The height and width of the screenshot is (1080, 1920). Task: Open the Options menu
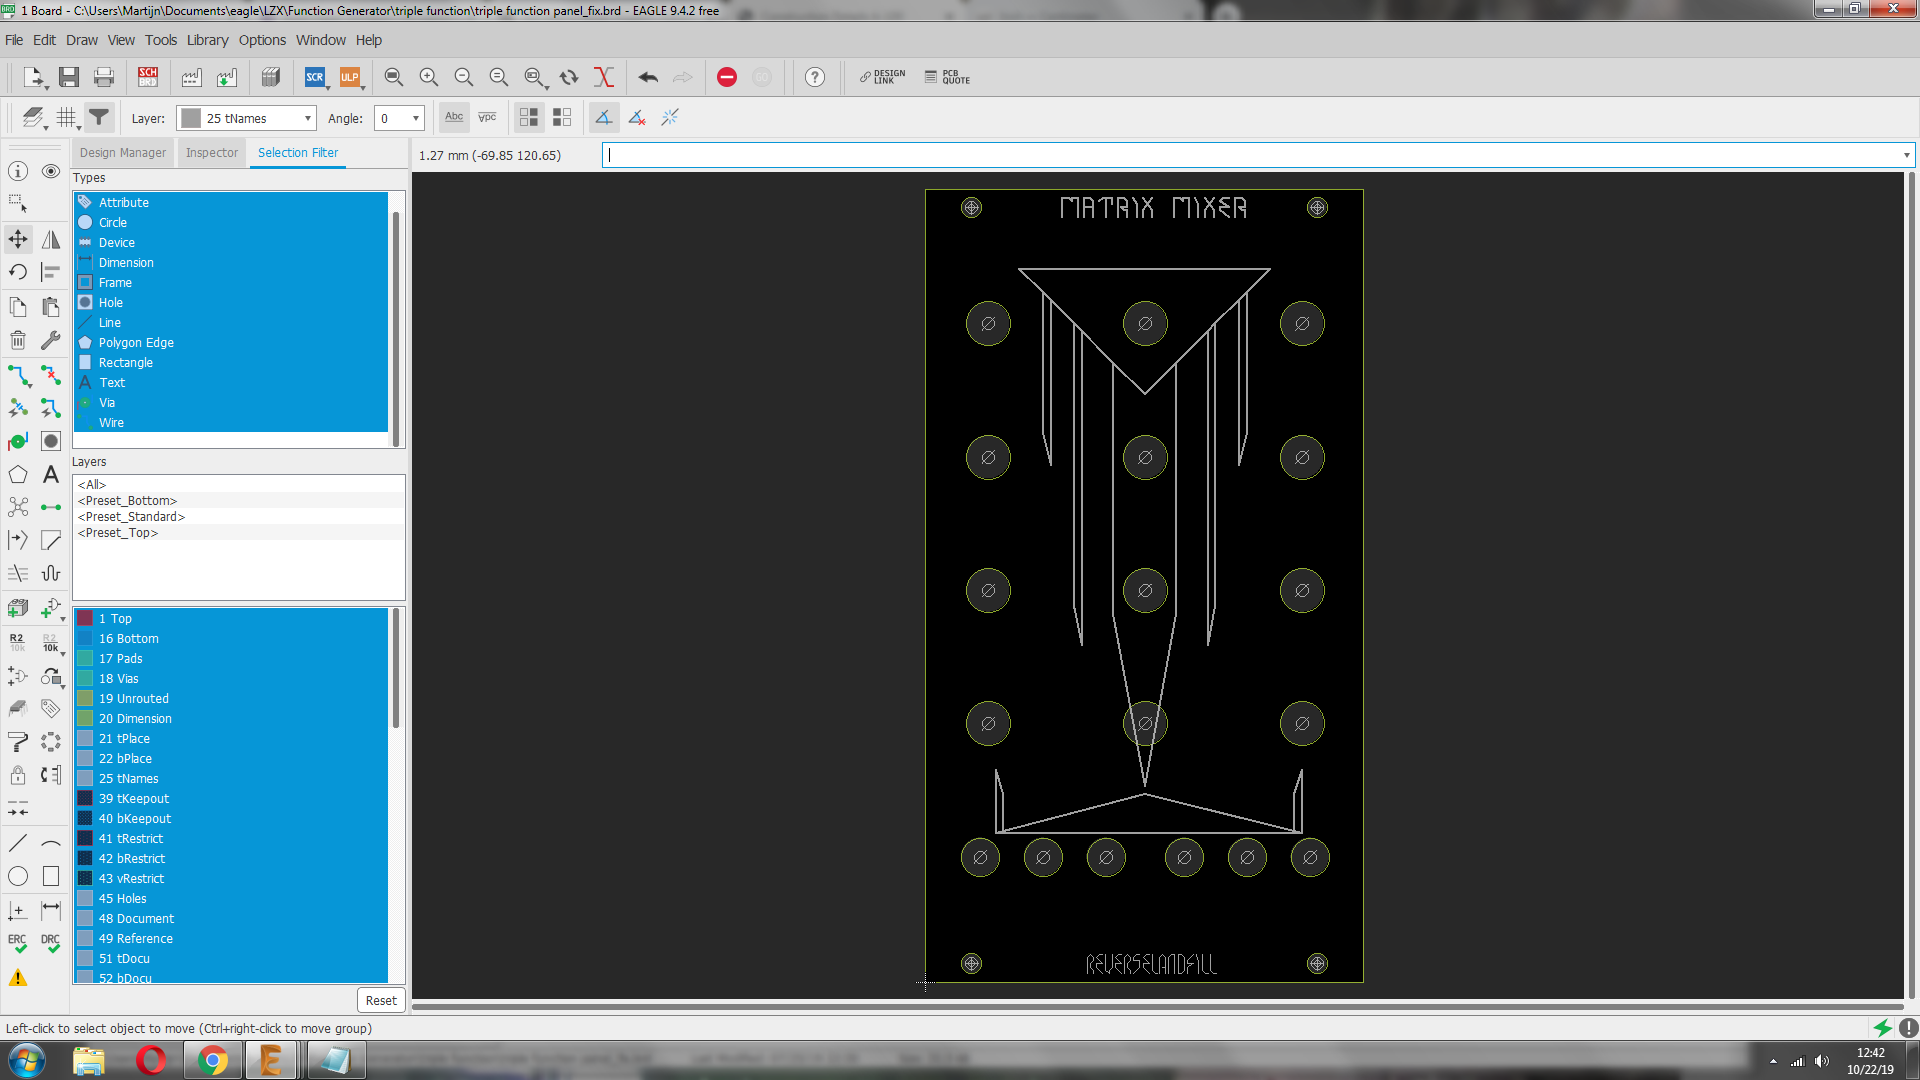click(x=262, y=40)
